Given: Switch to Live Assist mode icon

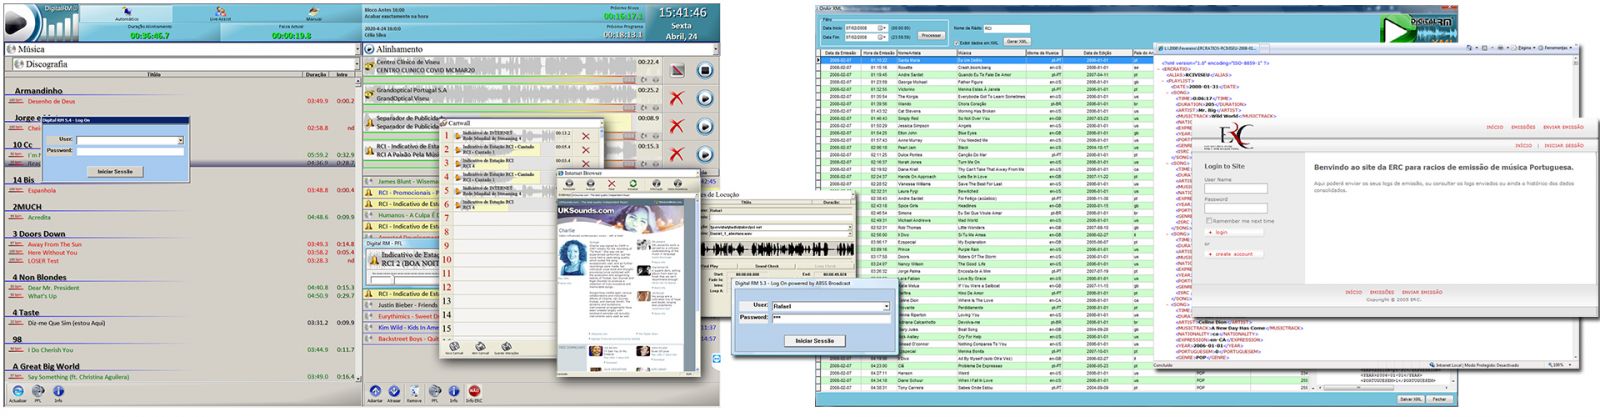Looking at the screenshot, I should (220, 13).
